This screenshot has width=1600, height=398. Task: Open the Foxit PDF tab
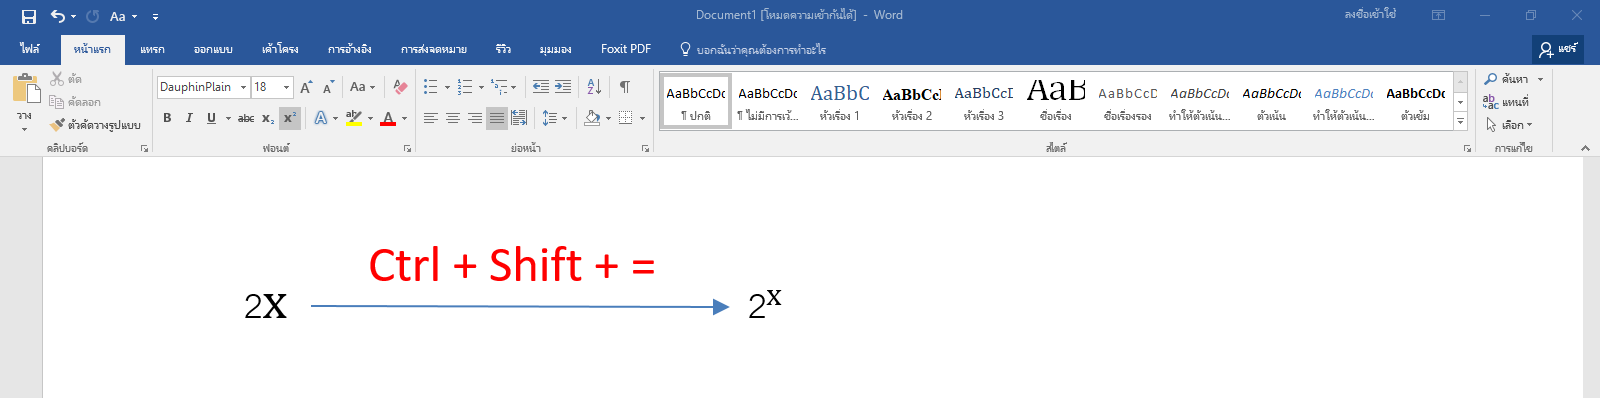point(626,49)
